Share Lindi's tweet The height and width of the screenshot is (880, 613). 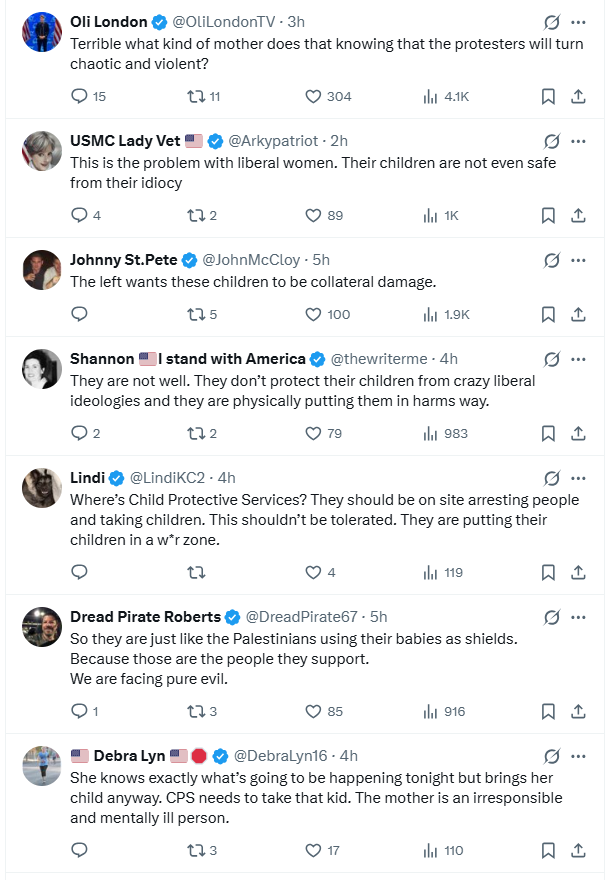click(578, 572)
